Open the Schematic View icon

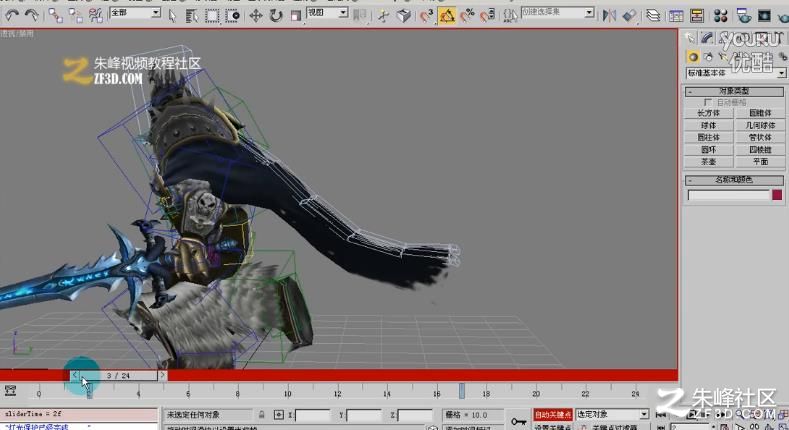pyautogui.click(x=697, y=16)
